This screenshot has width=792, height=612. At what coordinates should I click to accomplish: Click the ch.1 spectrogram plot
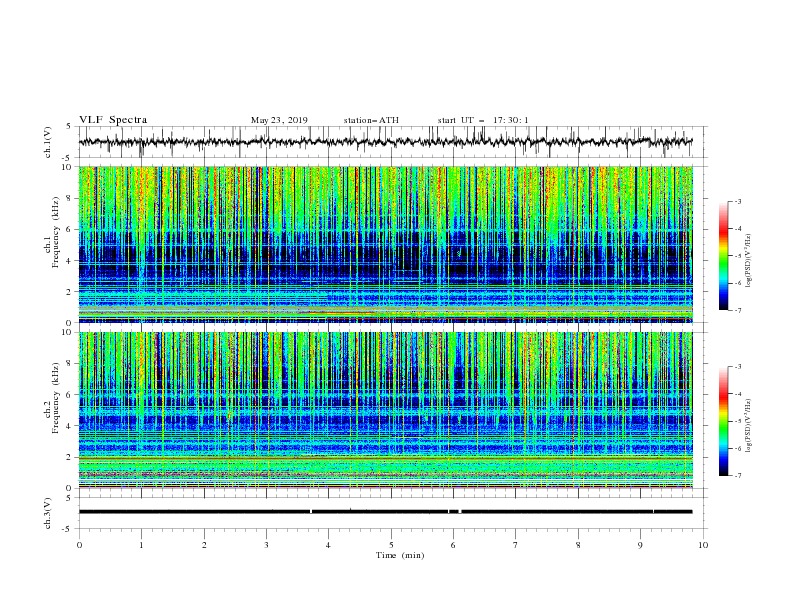[386, 244]
